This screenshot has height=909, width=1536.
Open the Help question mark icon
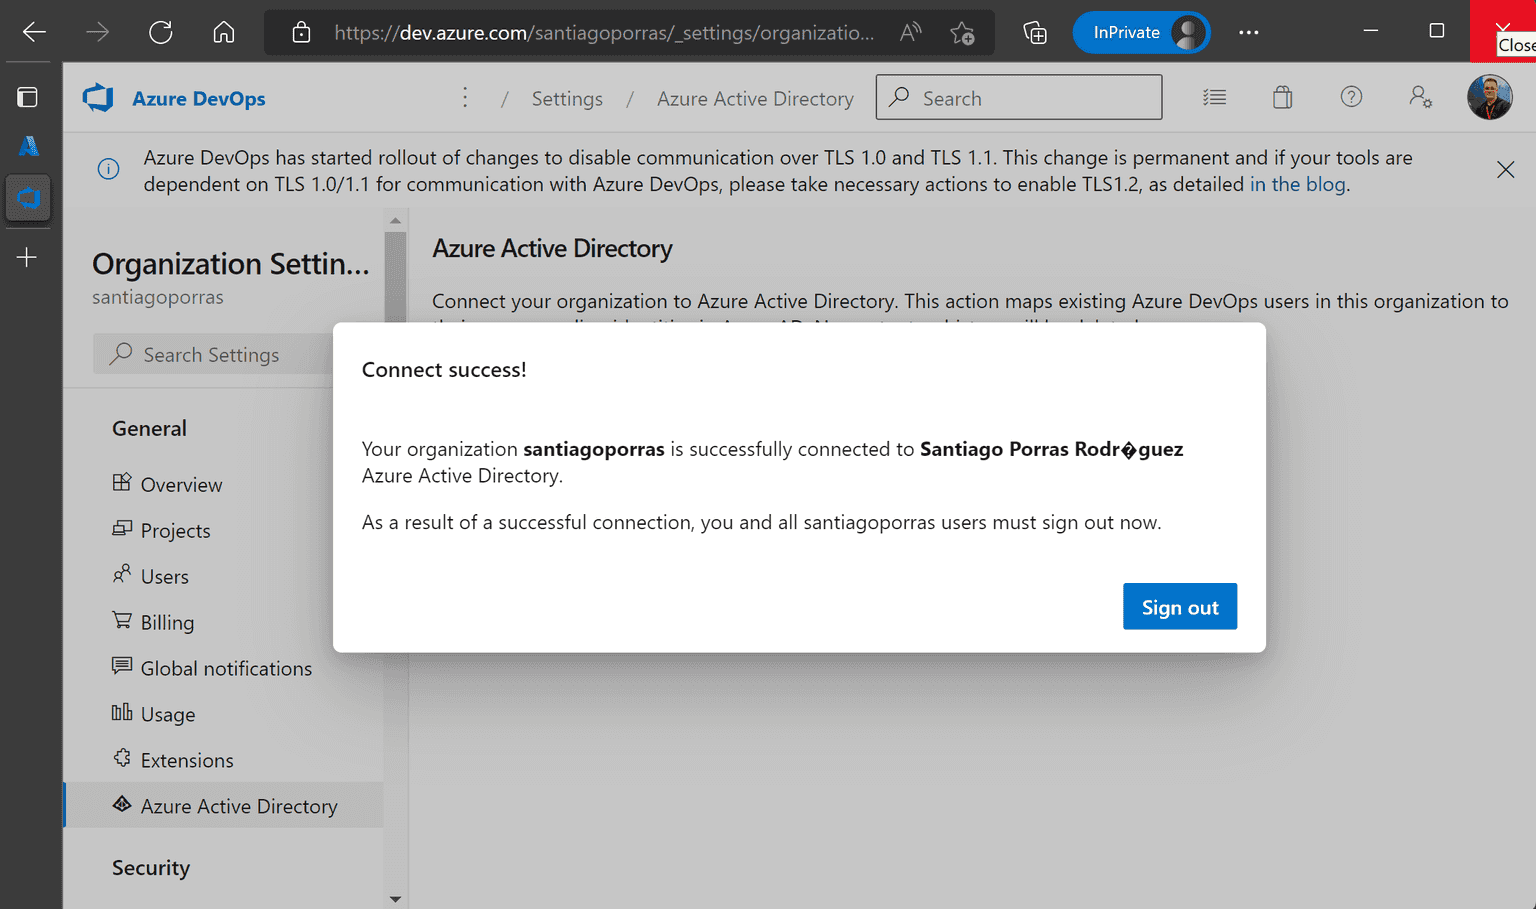pyautogui.click(x=1351, y=97)
